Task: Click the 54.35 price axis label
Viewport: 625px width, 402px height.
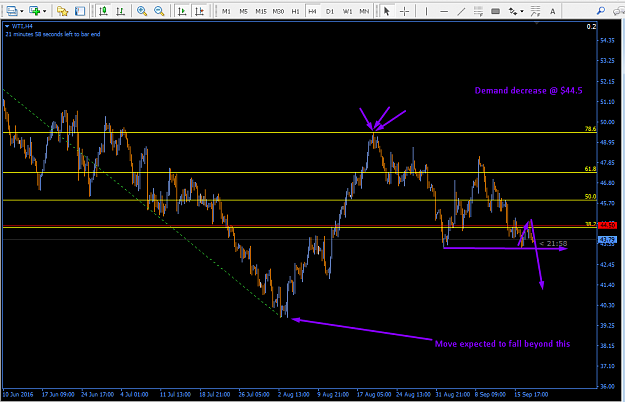Action: point(607,40)
